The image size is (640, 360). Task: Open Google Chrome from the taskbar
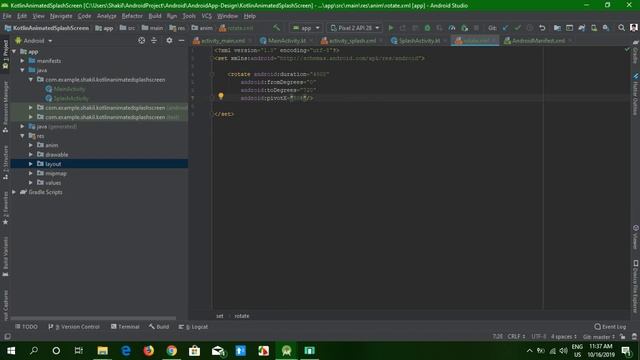[171, 351]
